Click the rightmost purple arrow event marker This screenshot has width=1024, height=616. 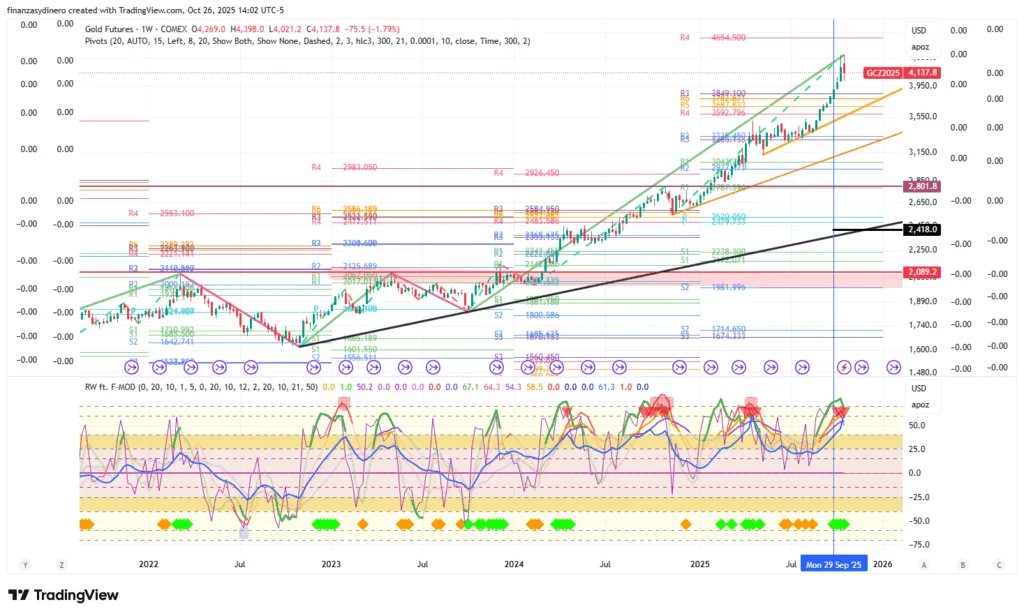pyautogui.click(x=886, y=368)
